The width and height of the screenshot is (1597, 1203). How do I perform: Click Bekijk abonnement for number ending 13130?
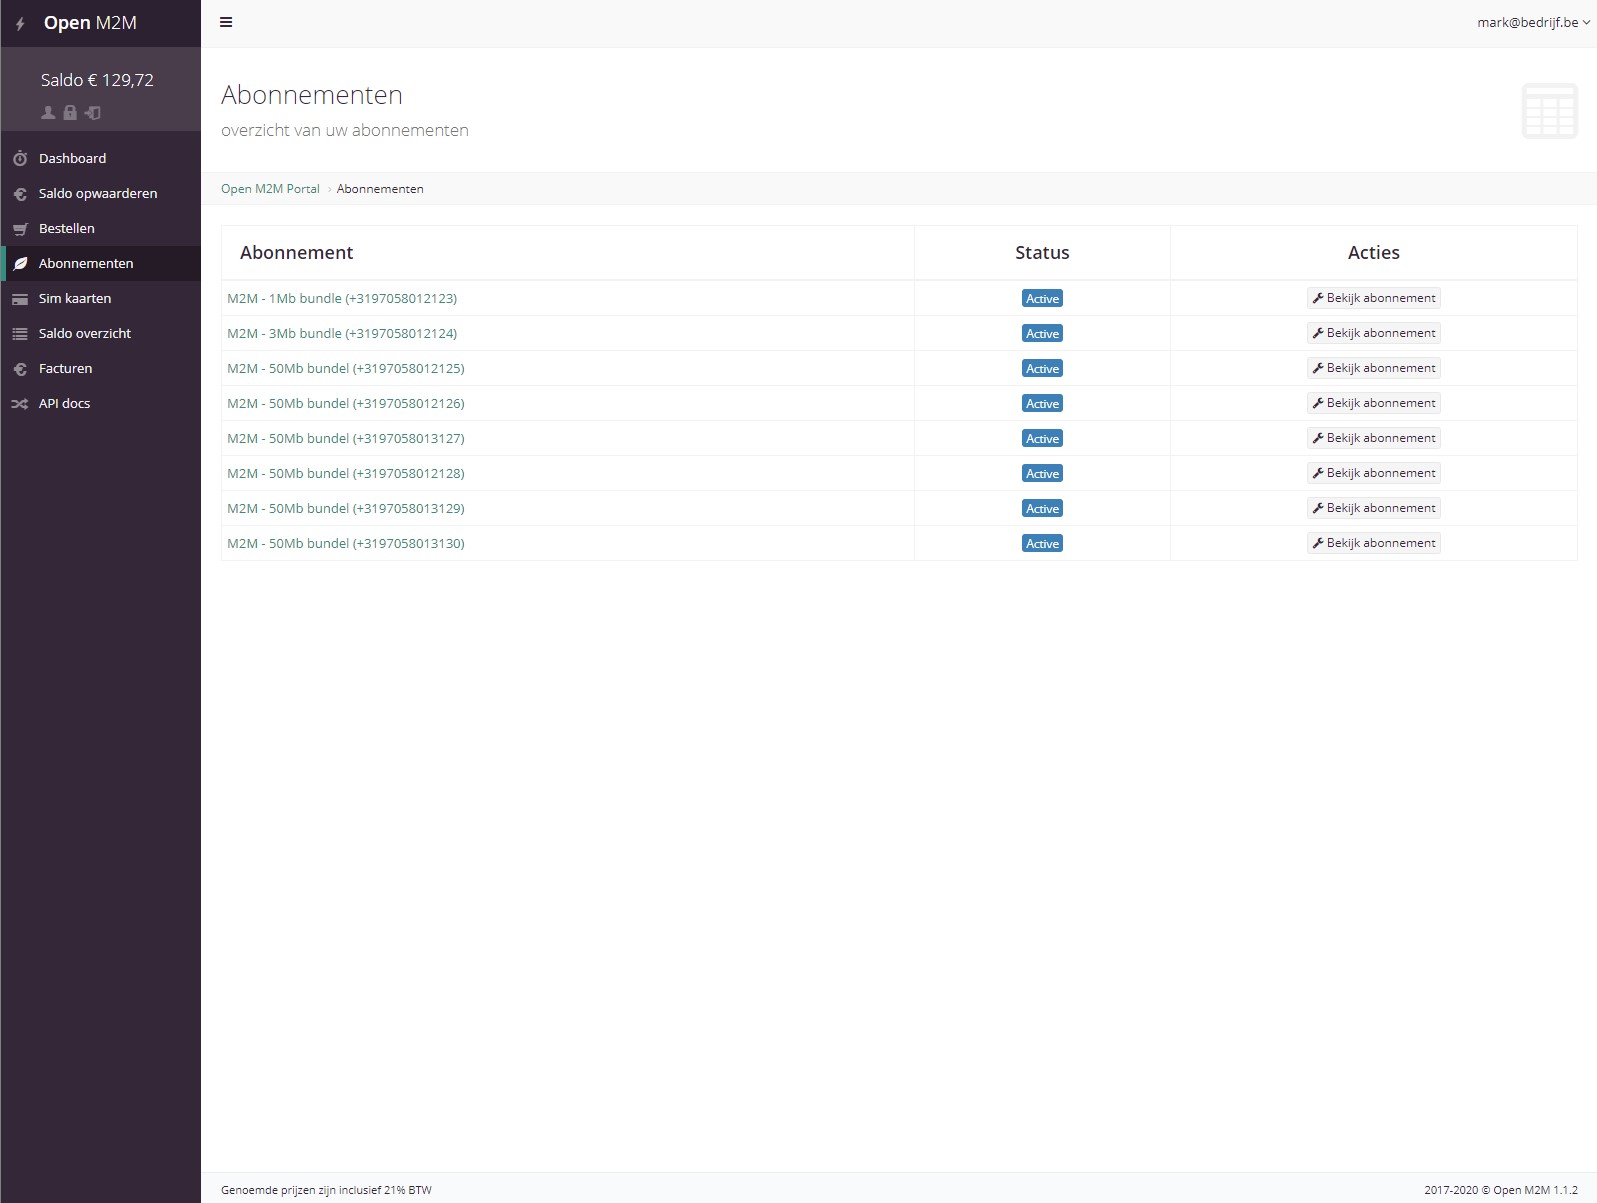[1373, 543]
